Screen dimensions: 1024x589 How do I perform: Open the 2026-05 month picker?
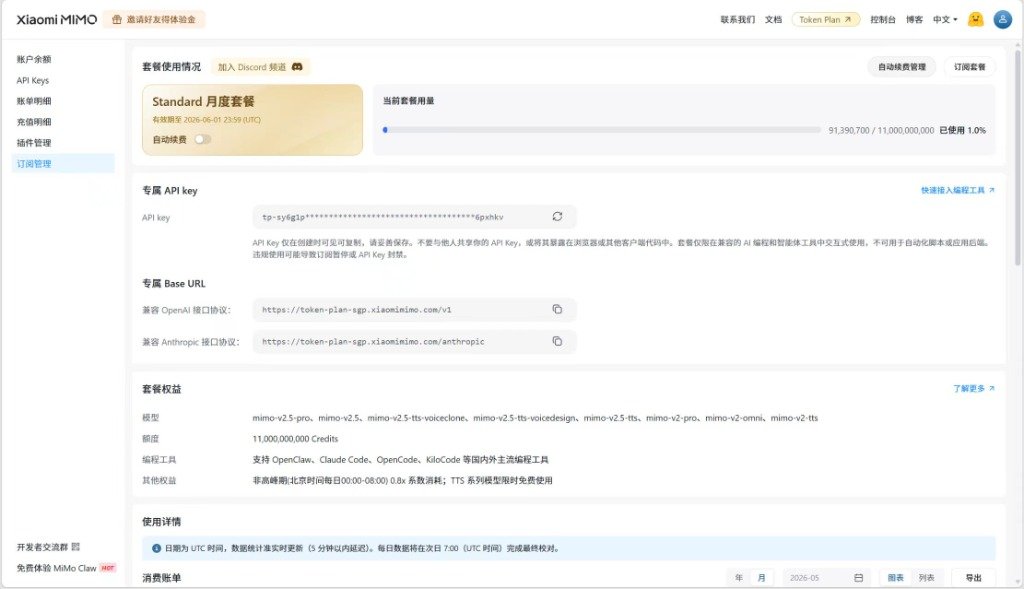click(825, 578)
